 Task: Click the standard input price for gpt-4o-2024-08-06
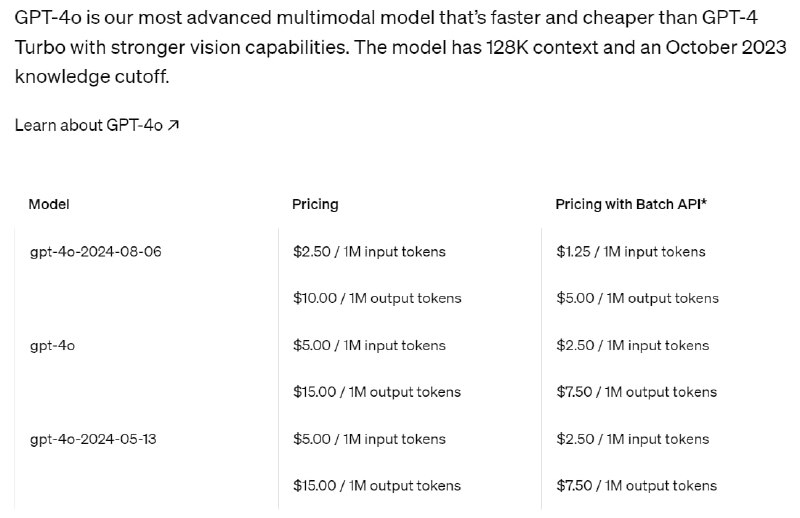(x=369, y=251)
